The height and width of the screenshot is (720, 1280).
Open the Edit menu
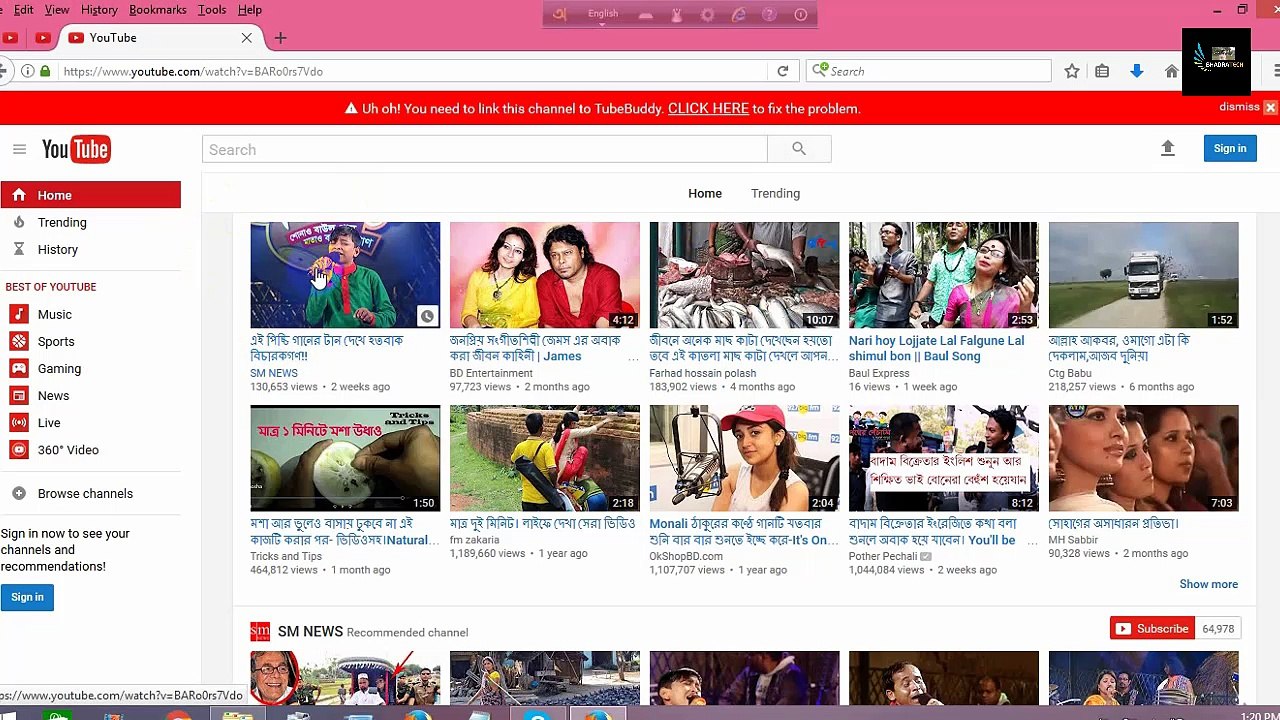[x=23, y=10]
